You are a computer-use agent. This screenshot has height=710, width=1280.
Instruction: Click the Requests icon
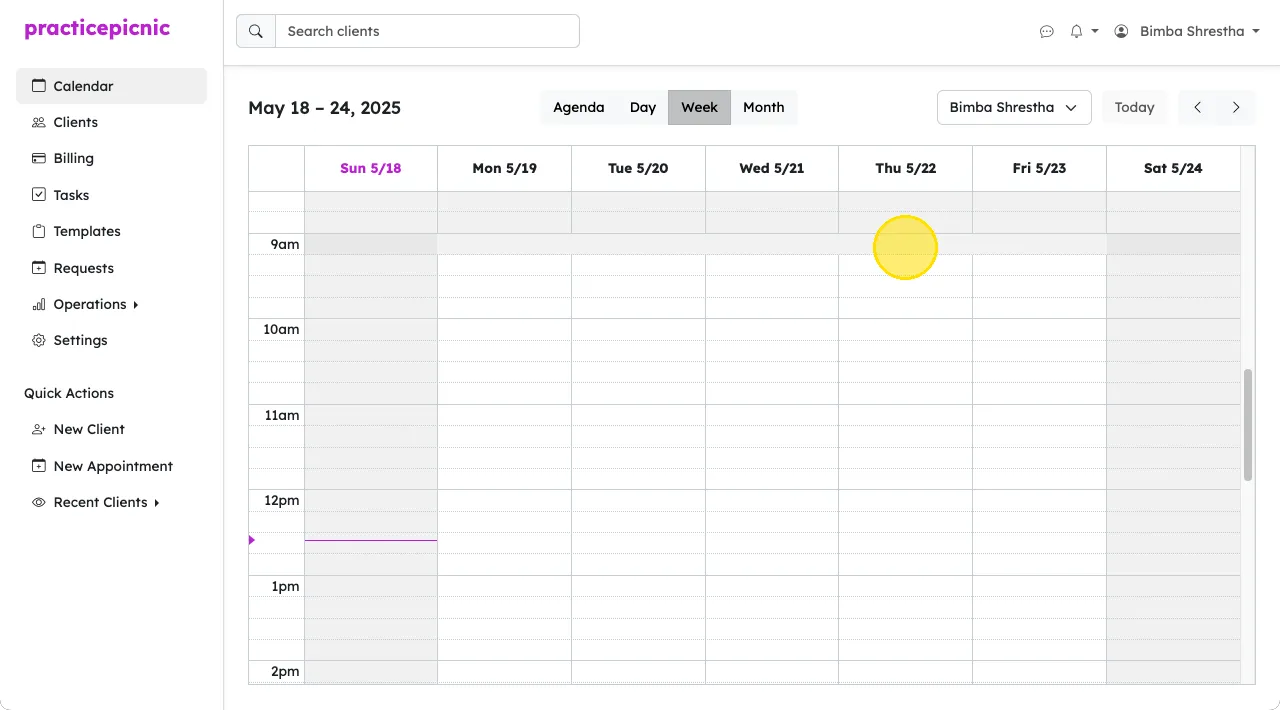click(39, 268)
